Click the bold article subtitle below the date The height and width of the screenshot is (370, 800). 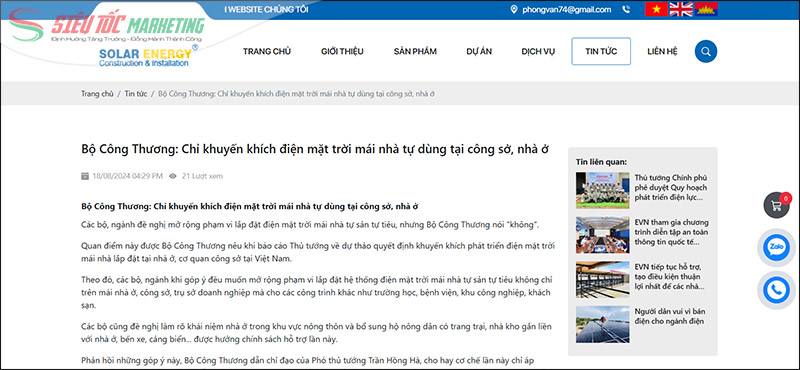(249, 206)
